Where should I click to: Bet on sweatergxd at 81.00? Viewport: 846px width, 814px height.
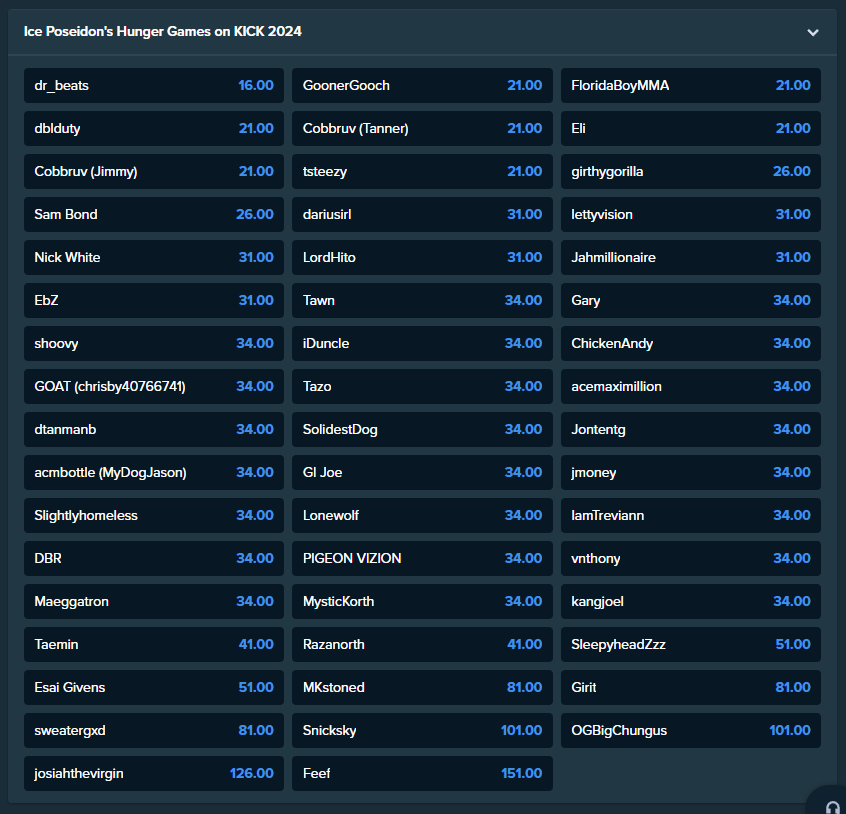(x=154, y=730)
